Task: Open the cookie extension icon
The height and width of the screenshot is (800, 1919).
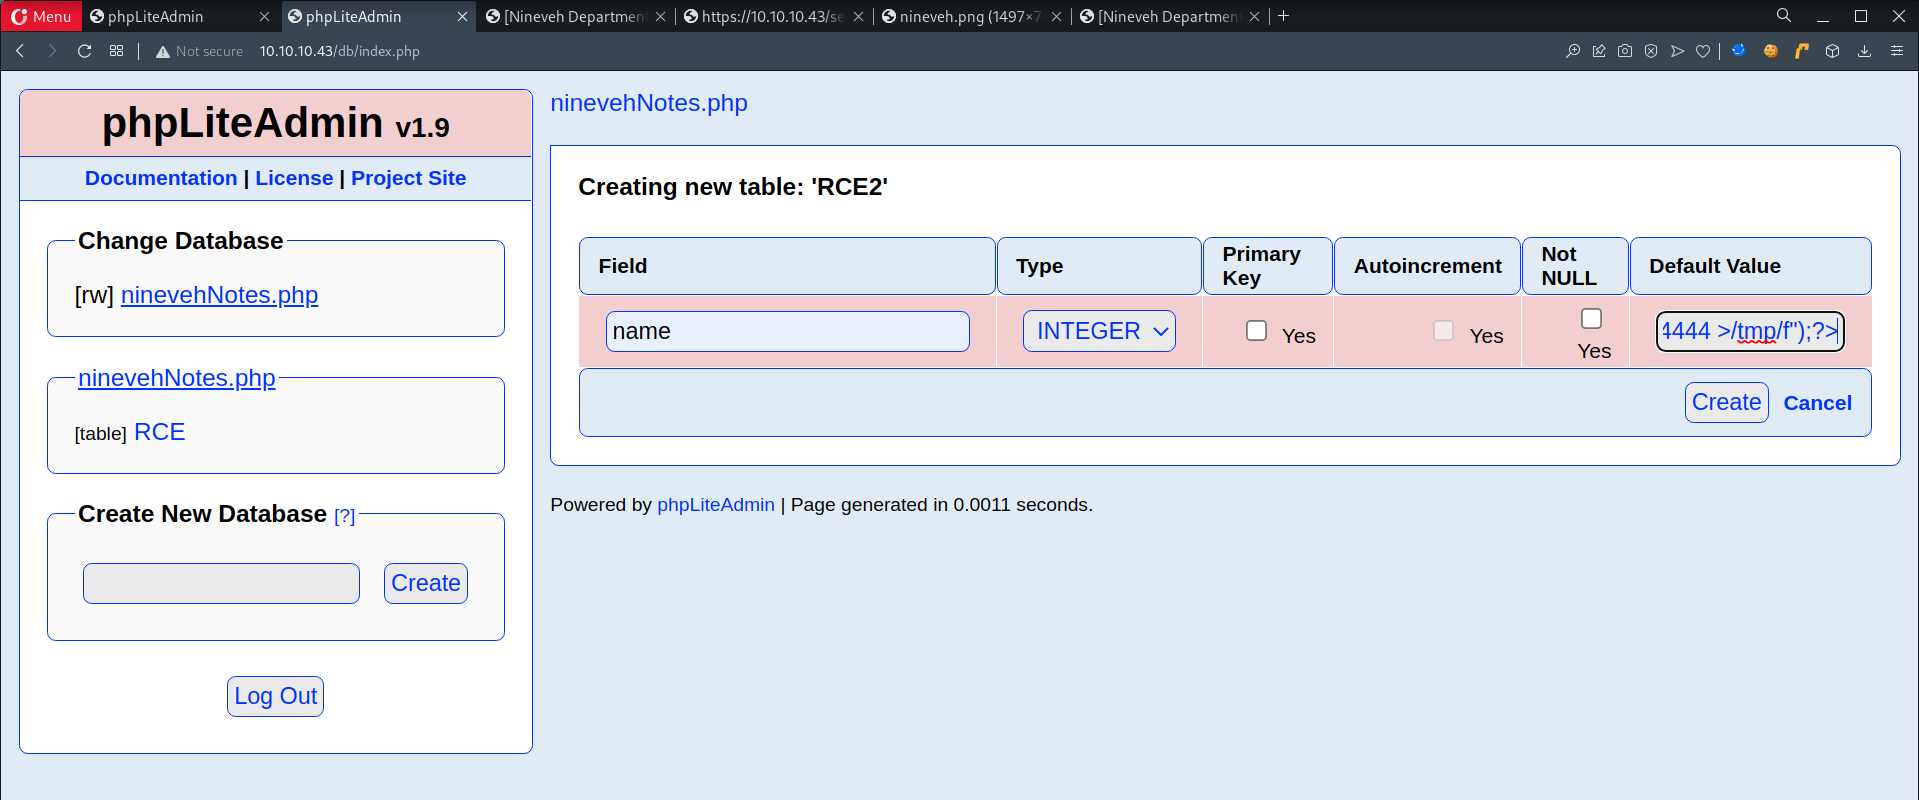Action: pos(1771,51)
